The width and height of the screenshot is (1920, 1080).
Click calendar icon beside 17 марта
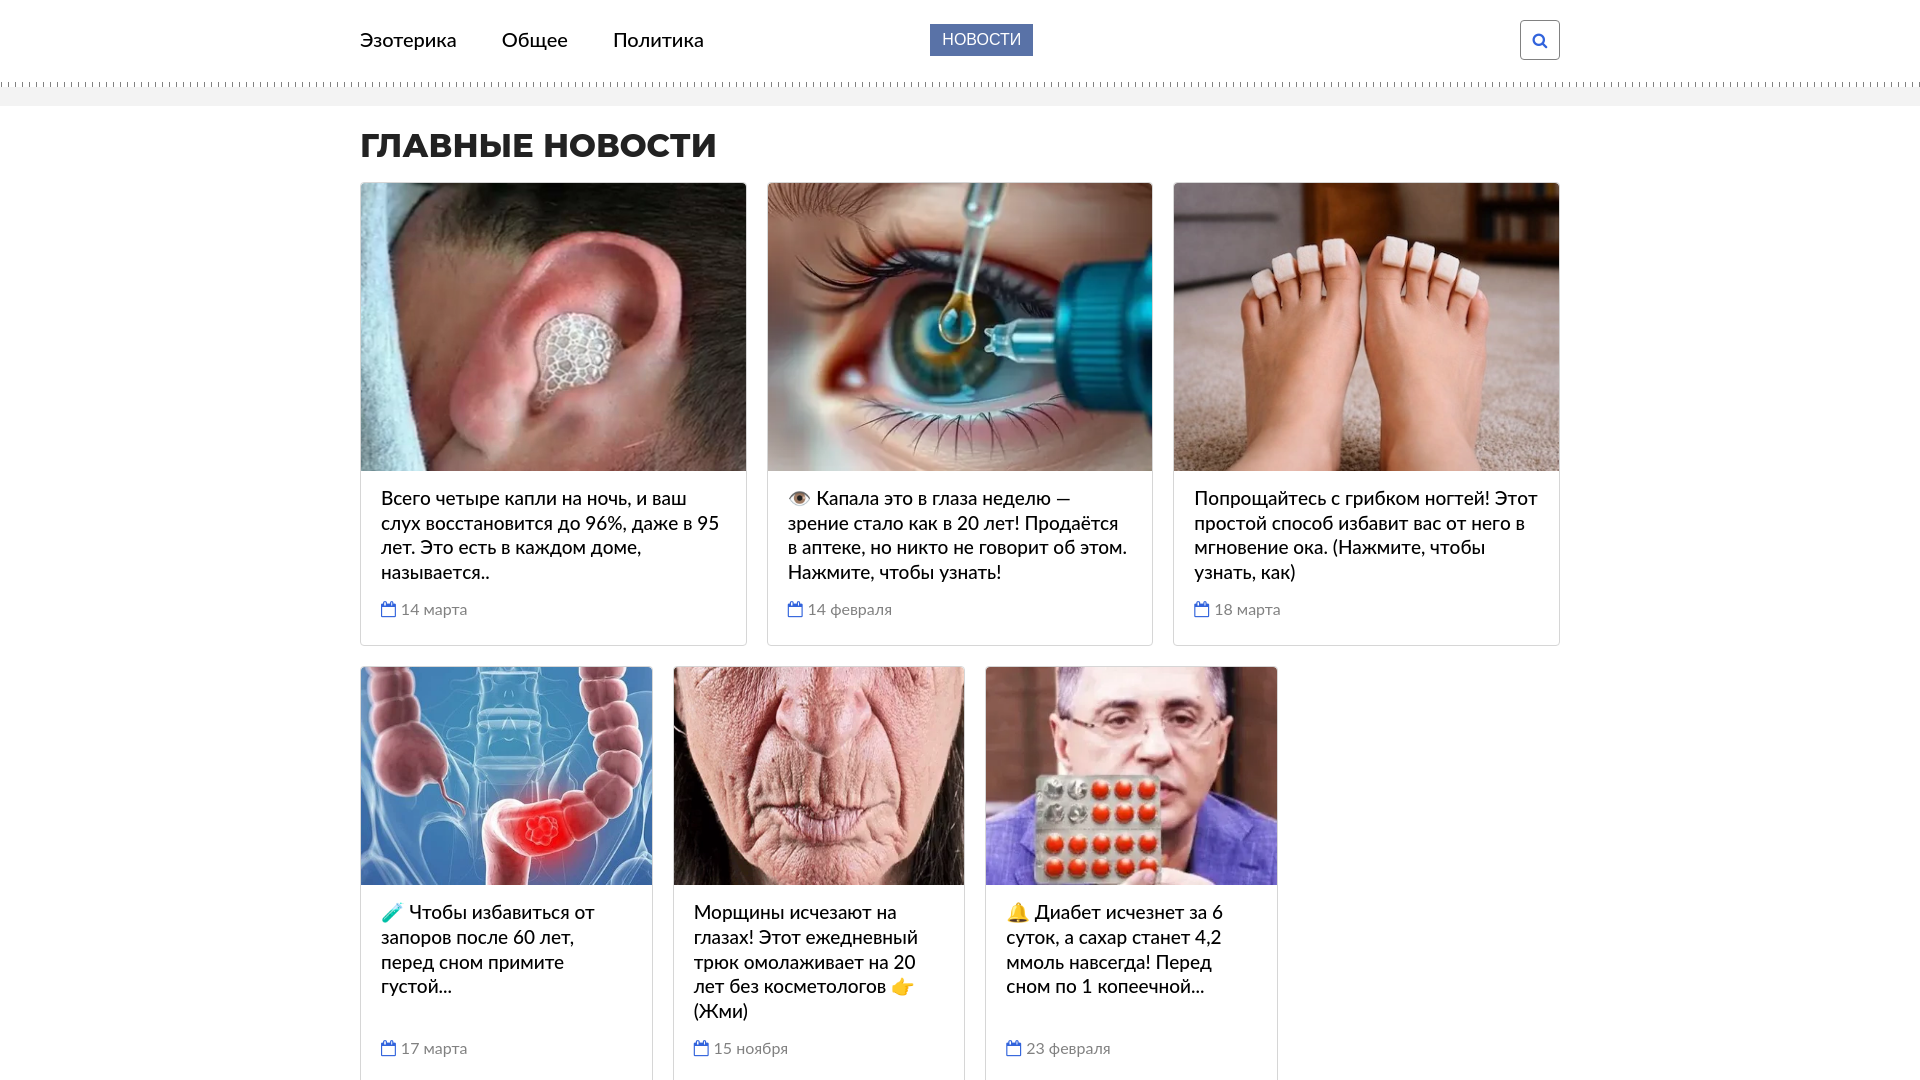click(389, 1048)
